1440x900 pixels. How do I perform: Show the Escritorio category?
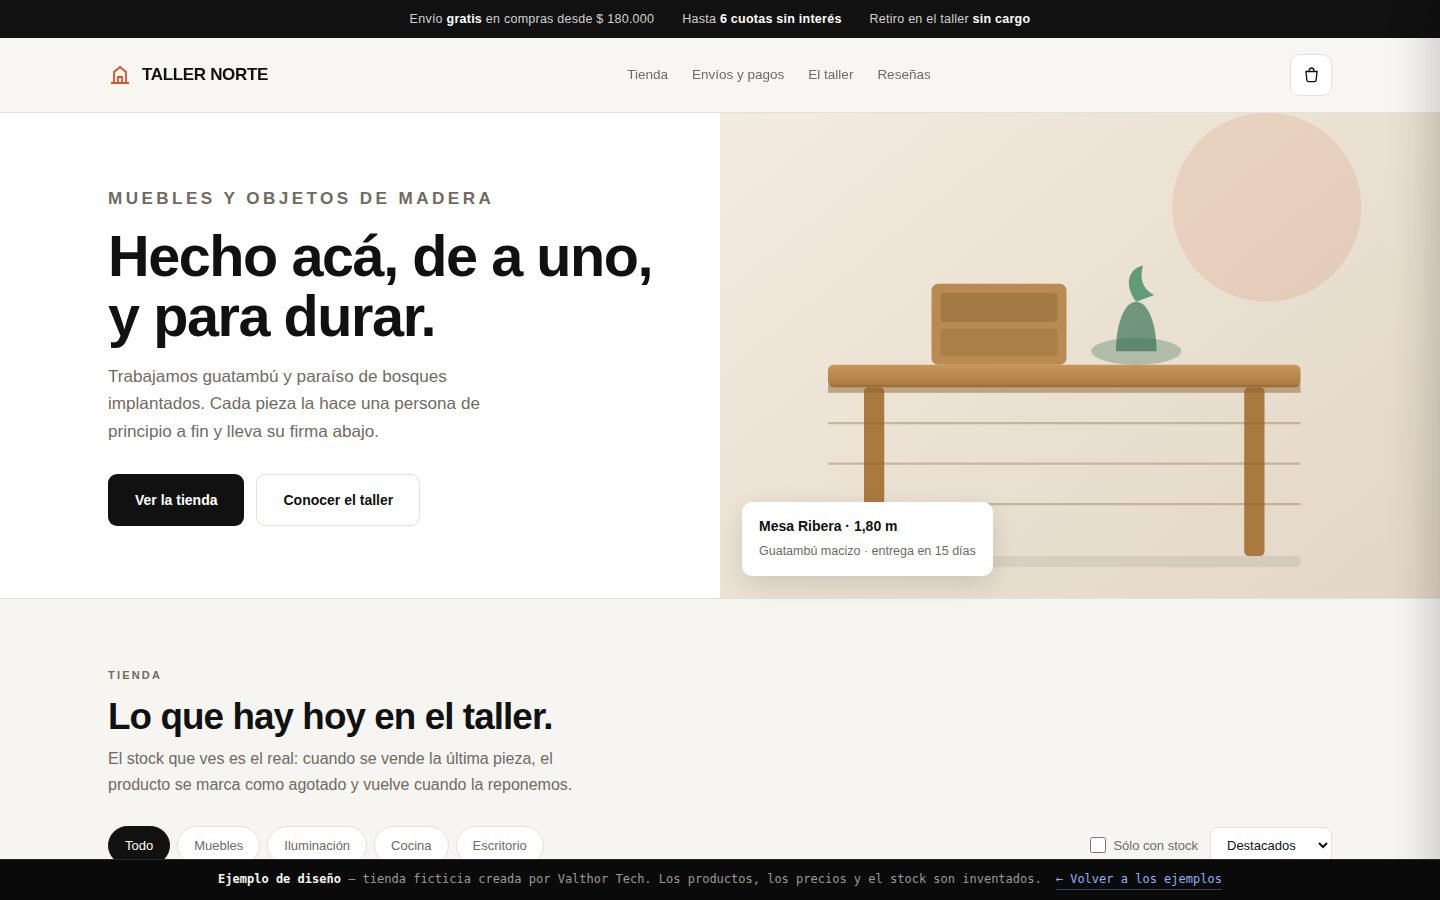[499, 845]
